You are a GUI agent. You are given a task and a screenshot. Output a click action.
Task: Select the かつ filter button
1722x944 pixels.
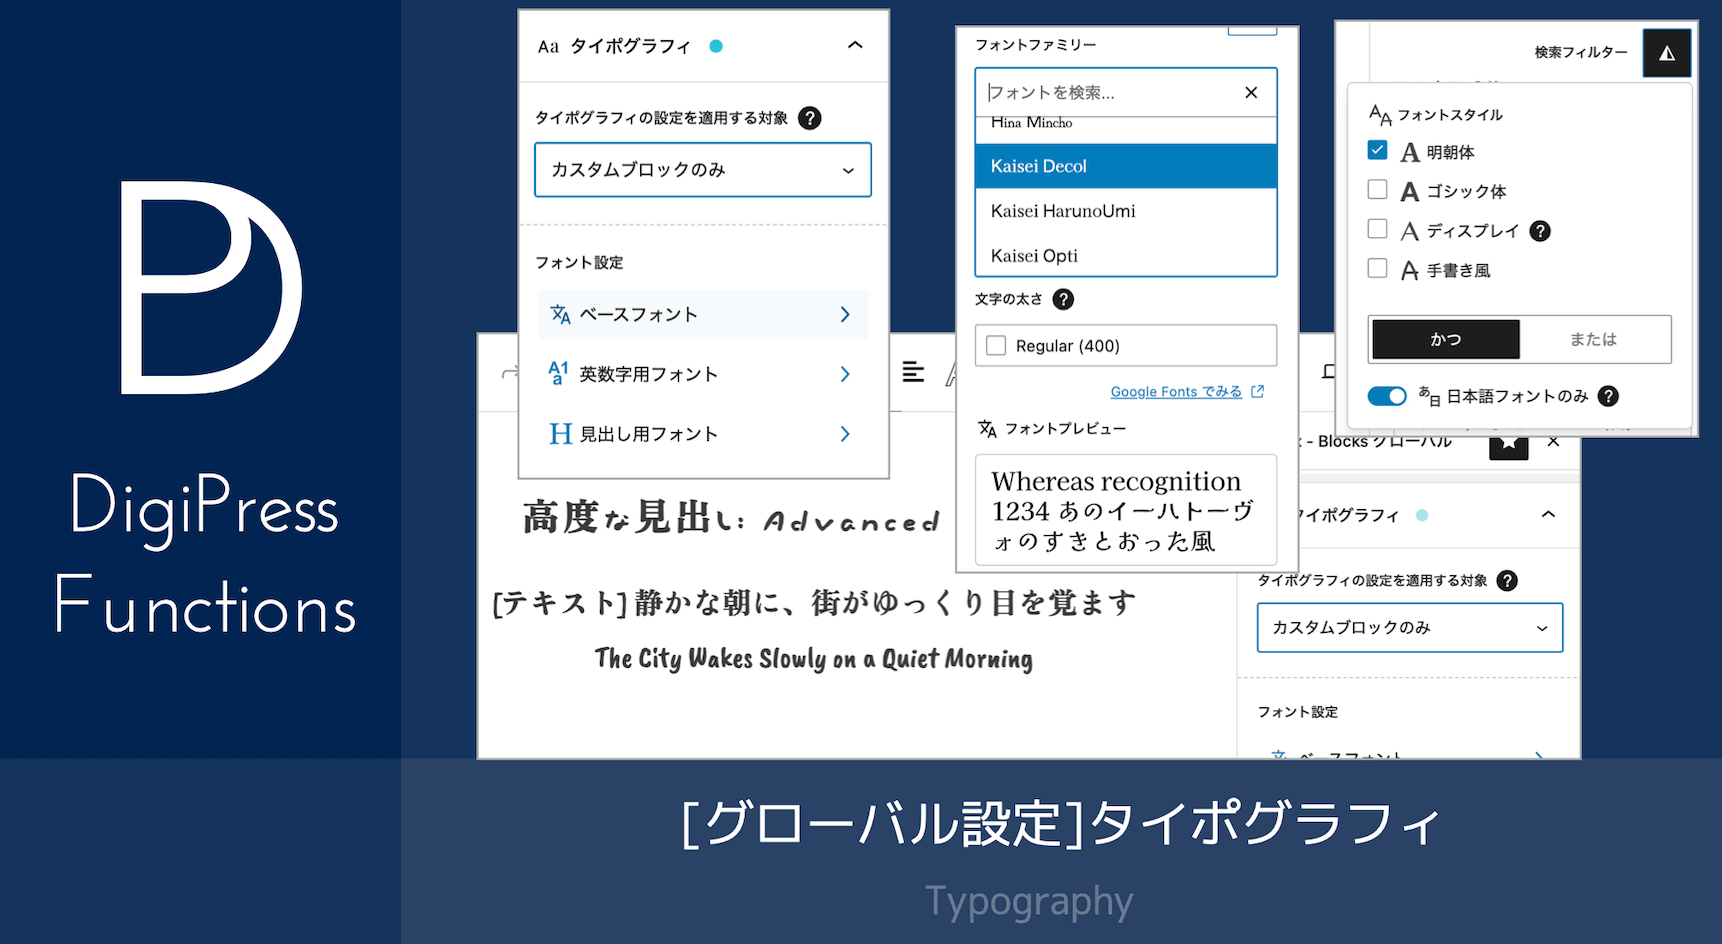coord(1446,339)
